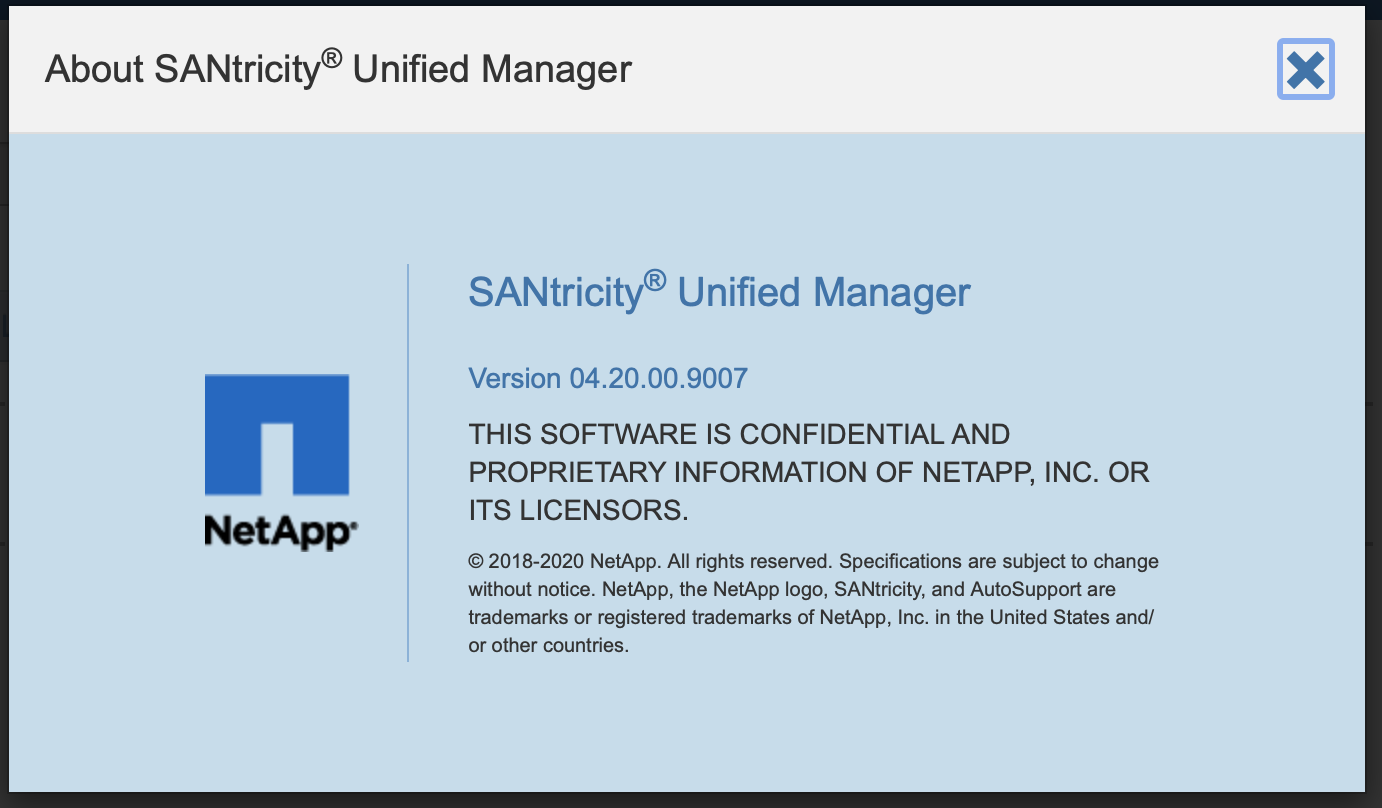Click the 'THIS SOFTWARE IS CONFIDENTIAL AND' line
This screenshot has height=808, width=1382.
coord(739,435)
